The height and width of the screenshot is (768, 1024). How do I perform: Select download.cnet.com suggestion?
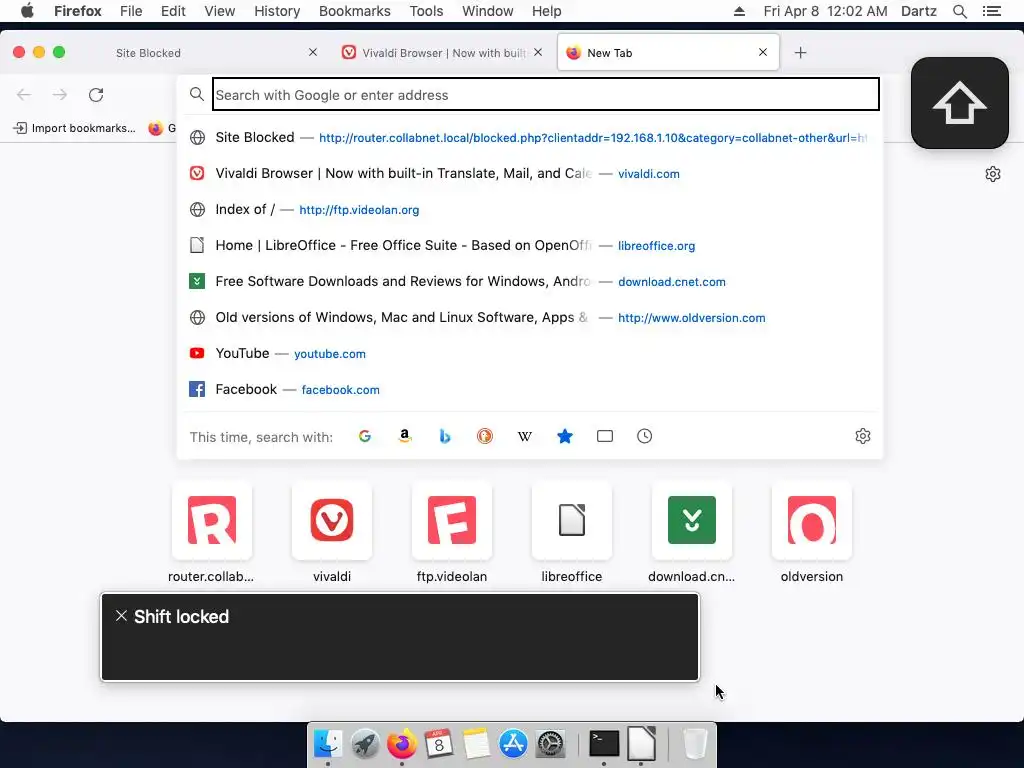point(529,281)
